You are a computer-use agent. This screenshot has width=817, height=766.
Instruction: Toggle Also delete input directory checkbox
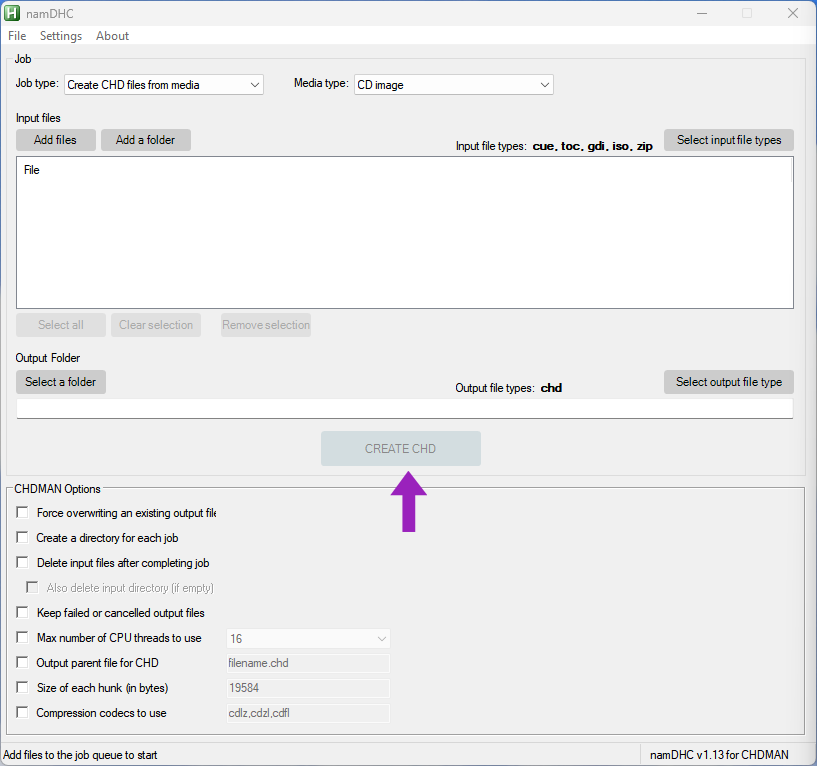click(x=32, y=588)
